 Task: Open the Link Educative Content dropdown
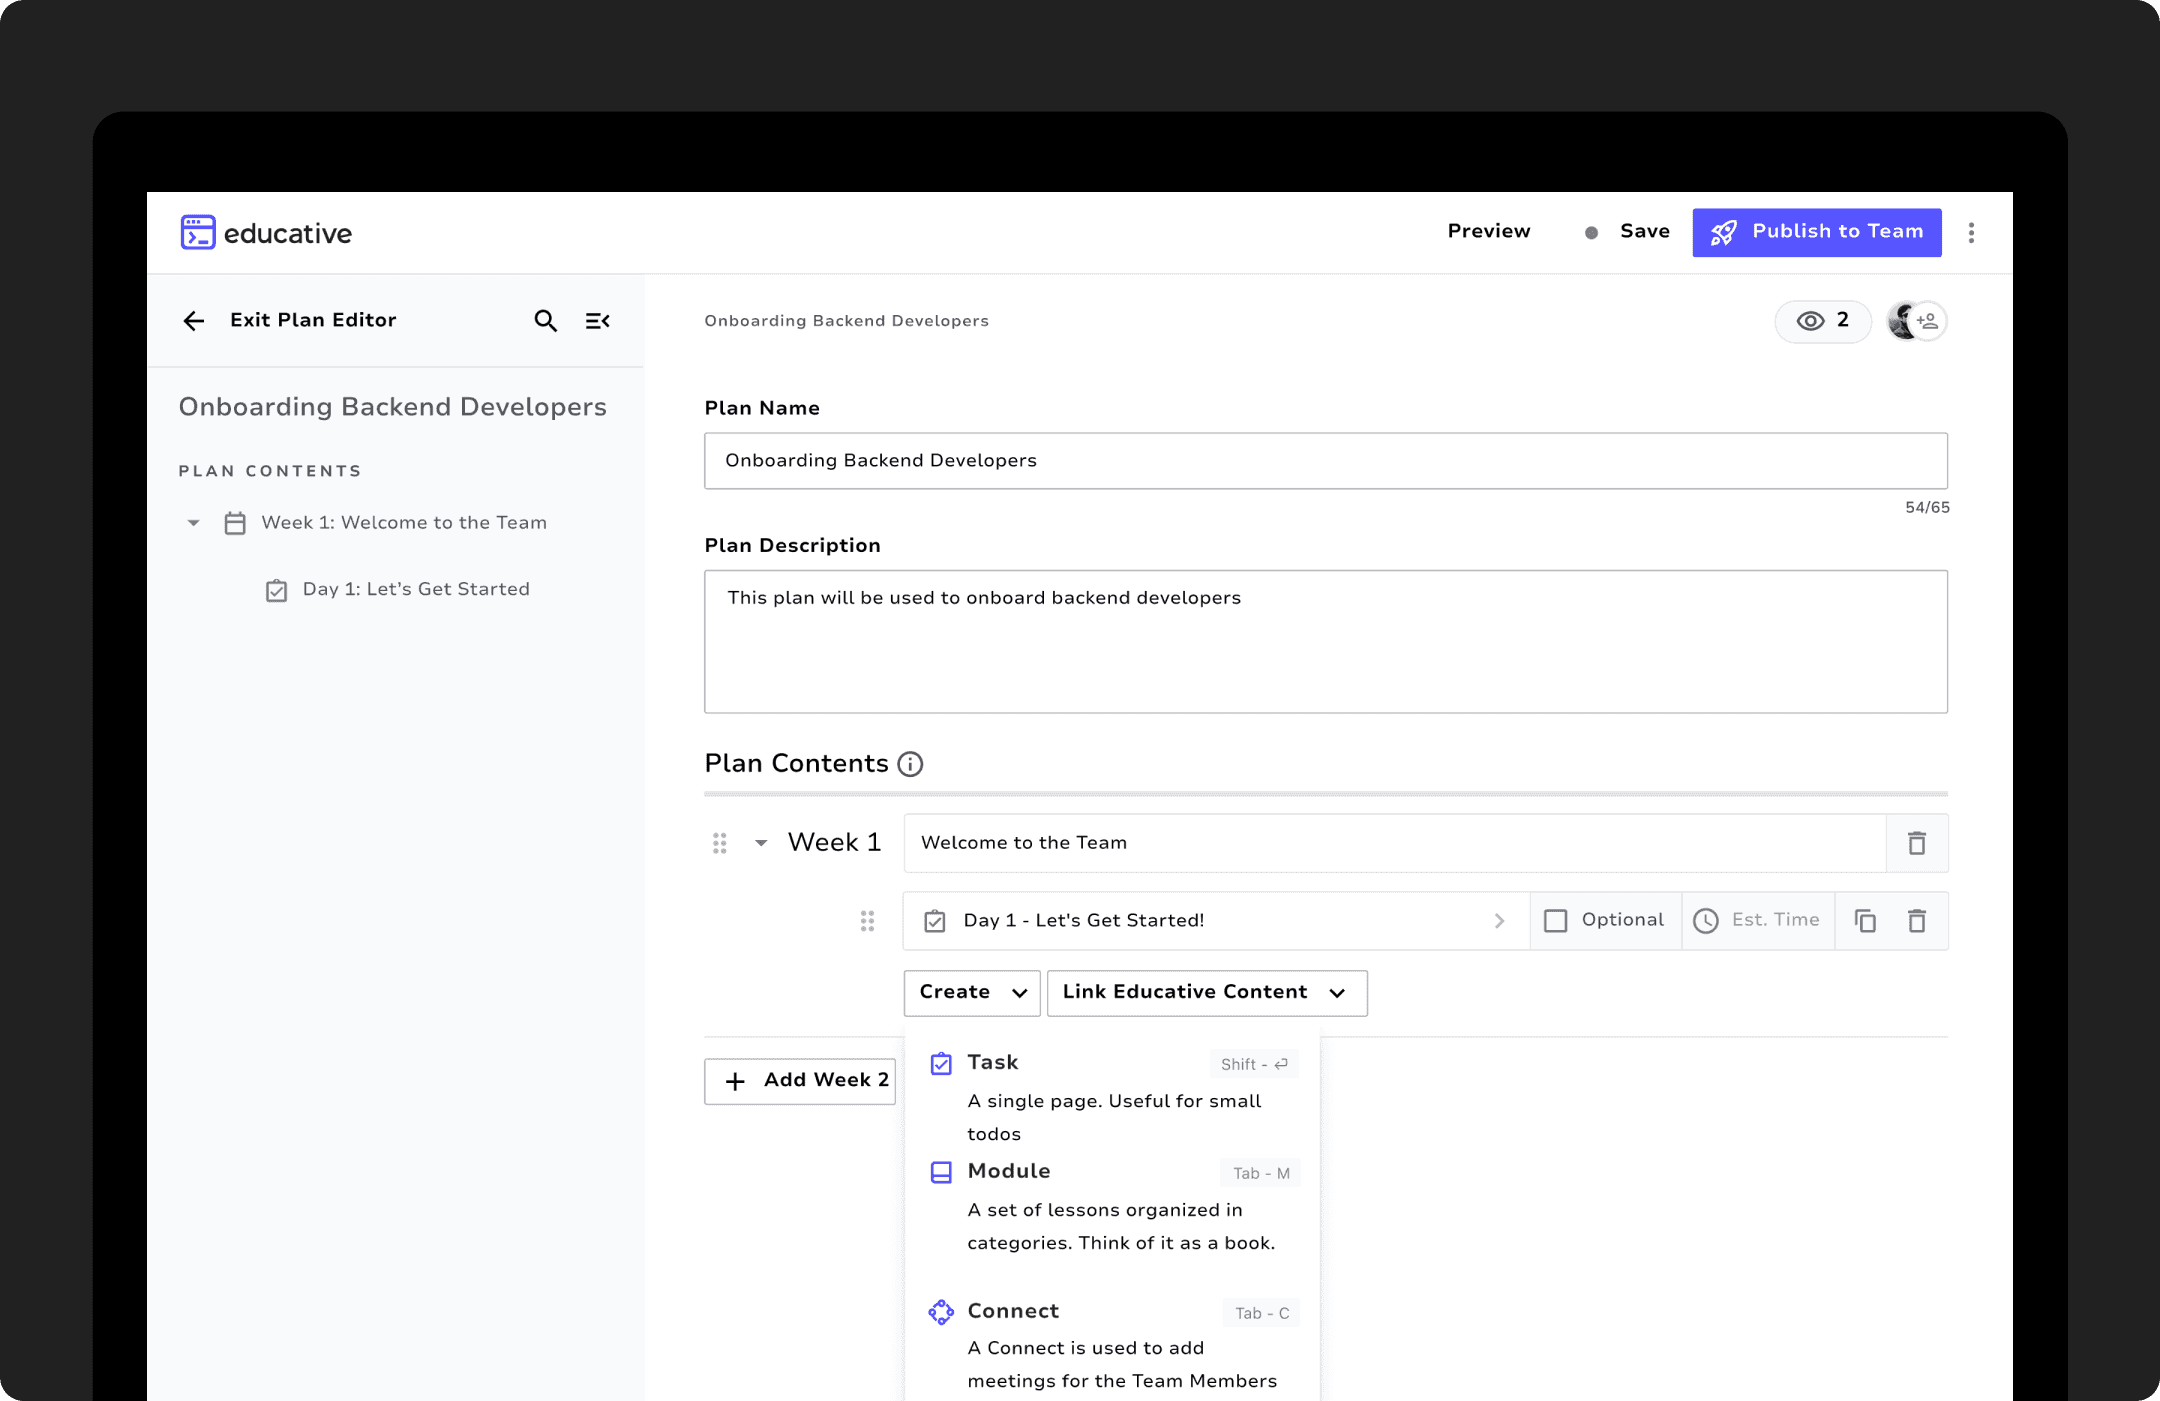click(1206, 992)
